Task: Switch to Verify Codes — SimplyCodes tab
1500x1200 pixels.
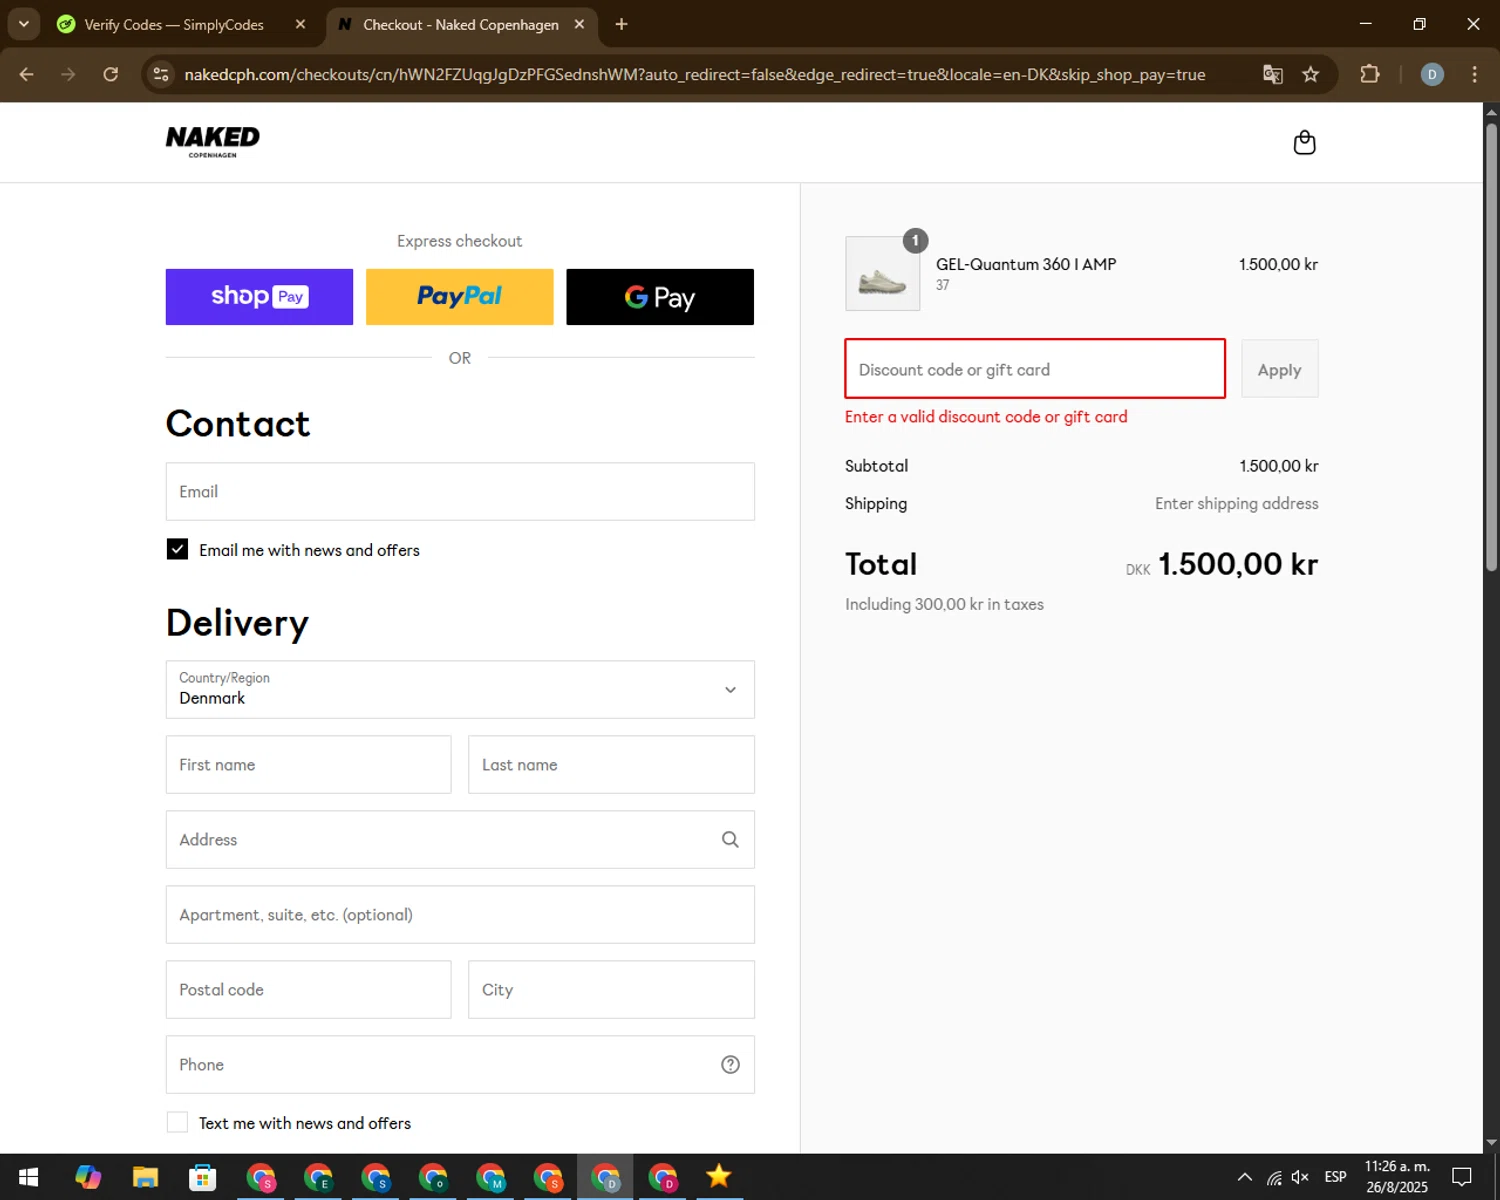Action: 174,24
